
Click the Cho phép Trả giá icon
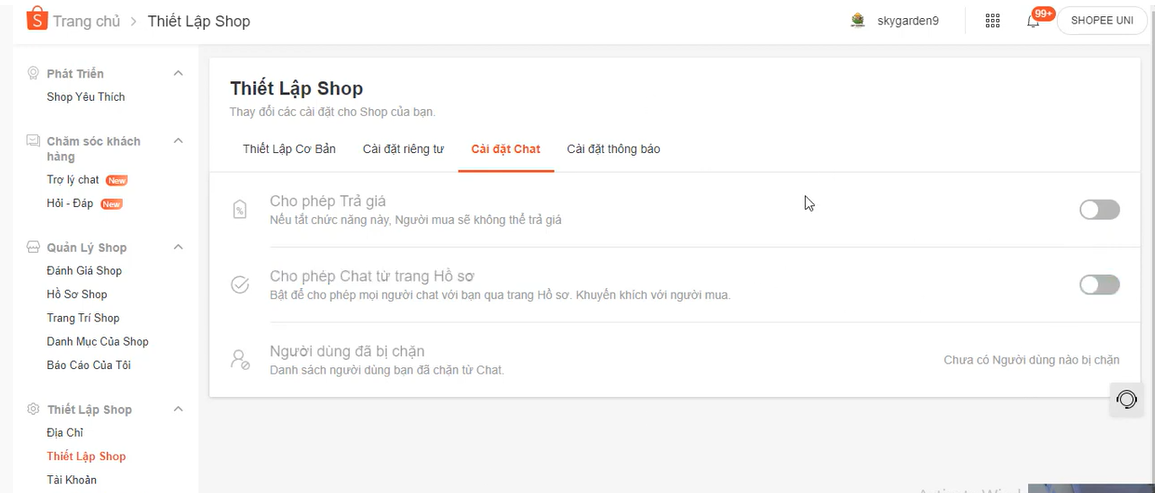(240, 210)
